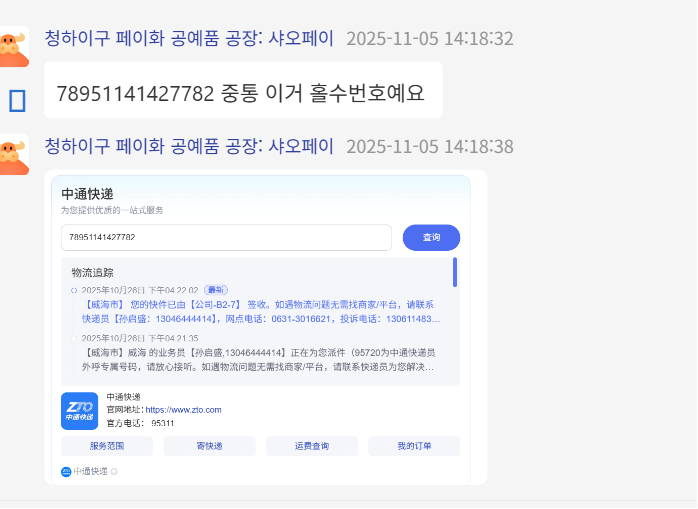Viewport: 698px width, 509px height.
Task: Click the second message sender avatar
Action: (x=13, y=155)
